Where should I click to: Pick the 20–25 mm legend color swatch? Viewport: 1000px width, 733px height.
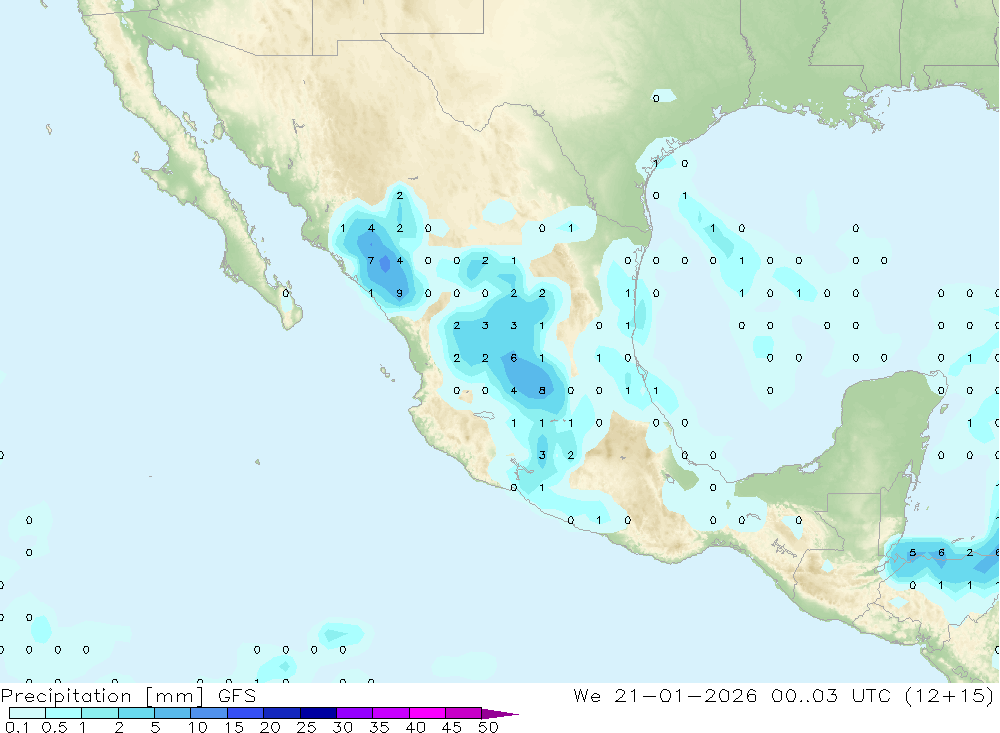tap(282, 713)
